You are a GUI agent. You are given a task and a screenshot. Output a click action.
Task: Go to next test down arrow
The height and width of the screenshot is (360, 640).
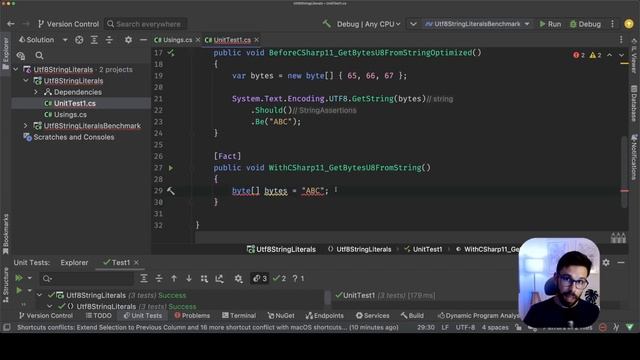(189, 278)
